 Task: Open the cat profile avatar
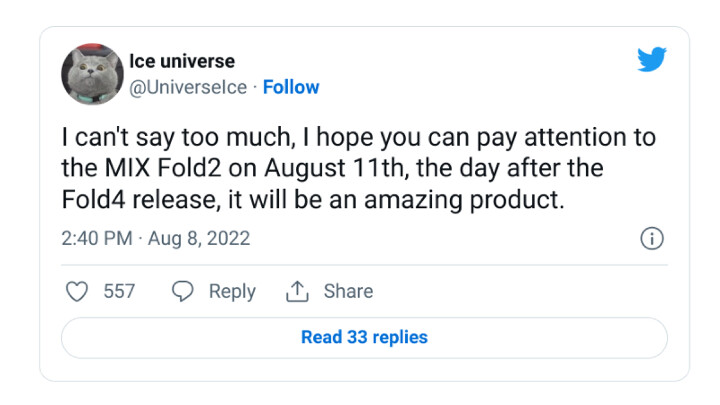[92, 74]
